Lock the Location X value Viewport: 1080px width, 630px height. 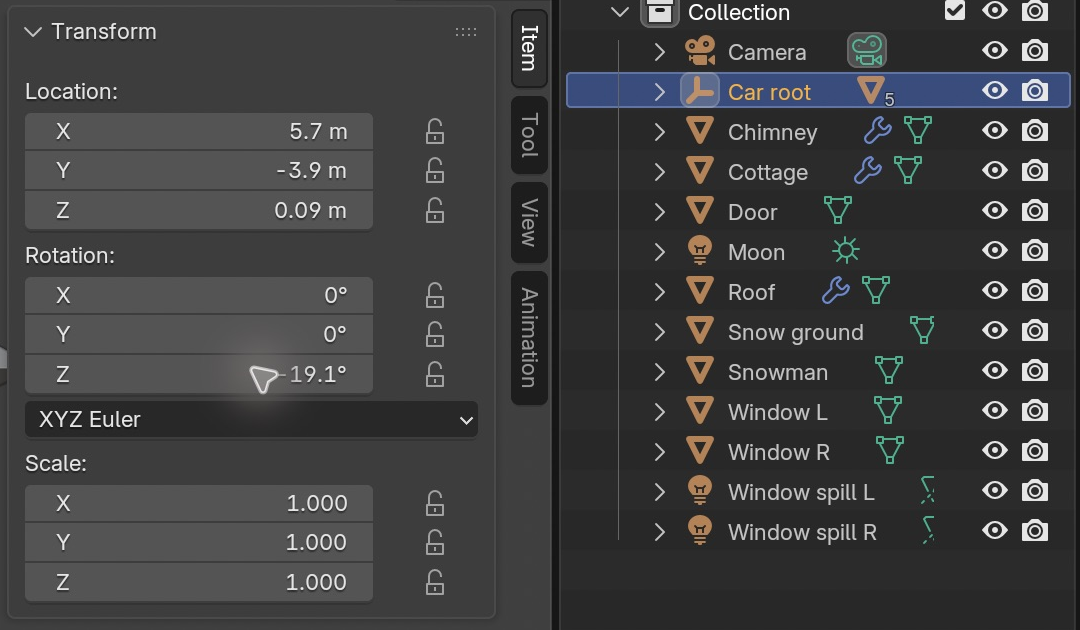coord(435,131)
